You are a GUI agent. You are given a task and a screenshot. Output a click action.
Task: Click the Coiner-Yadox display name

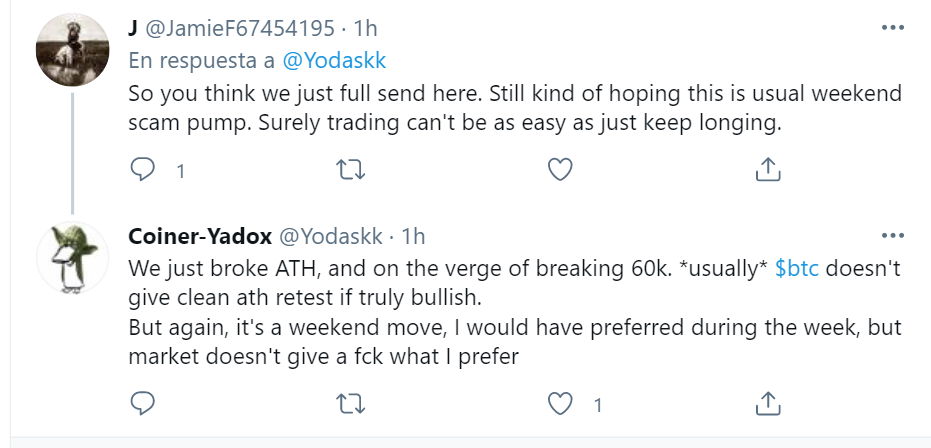[x=198, y=237]
